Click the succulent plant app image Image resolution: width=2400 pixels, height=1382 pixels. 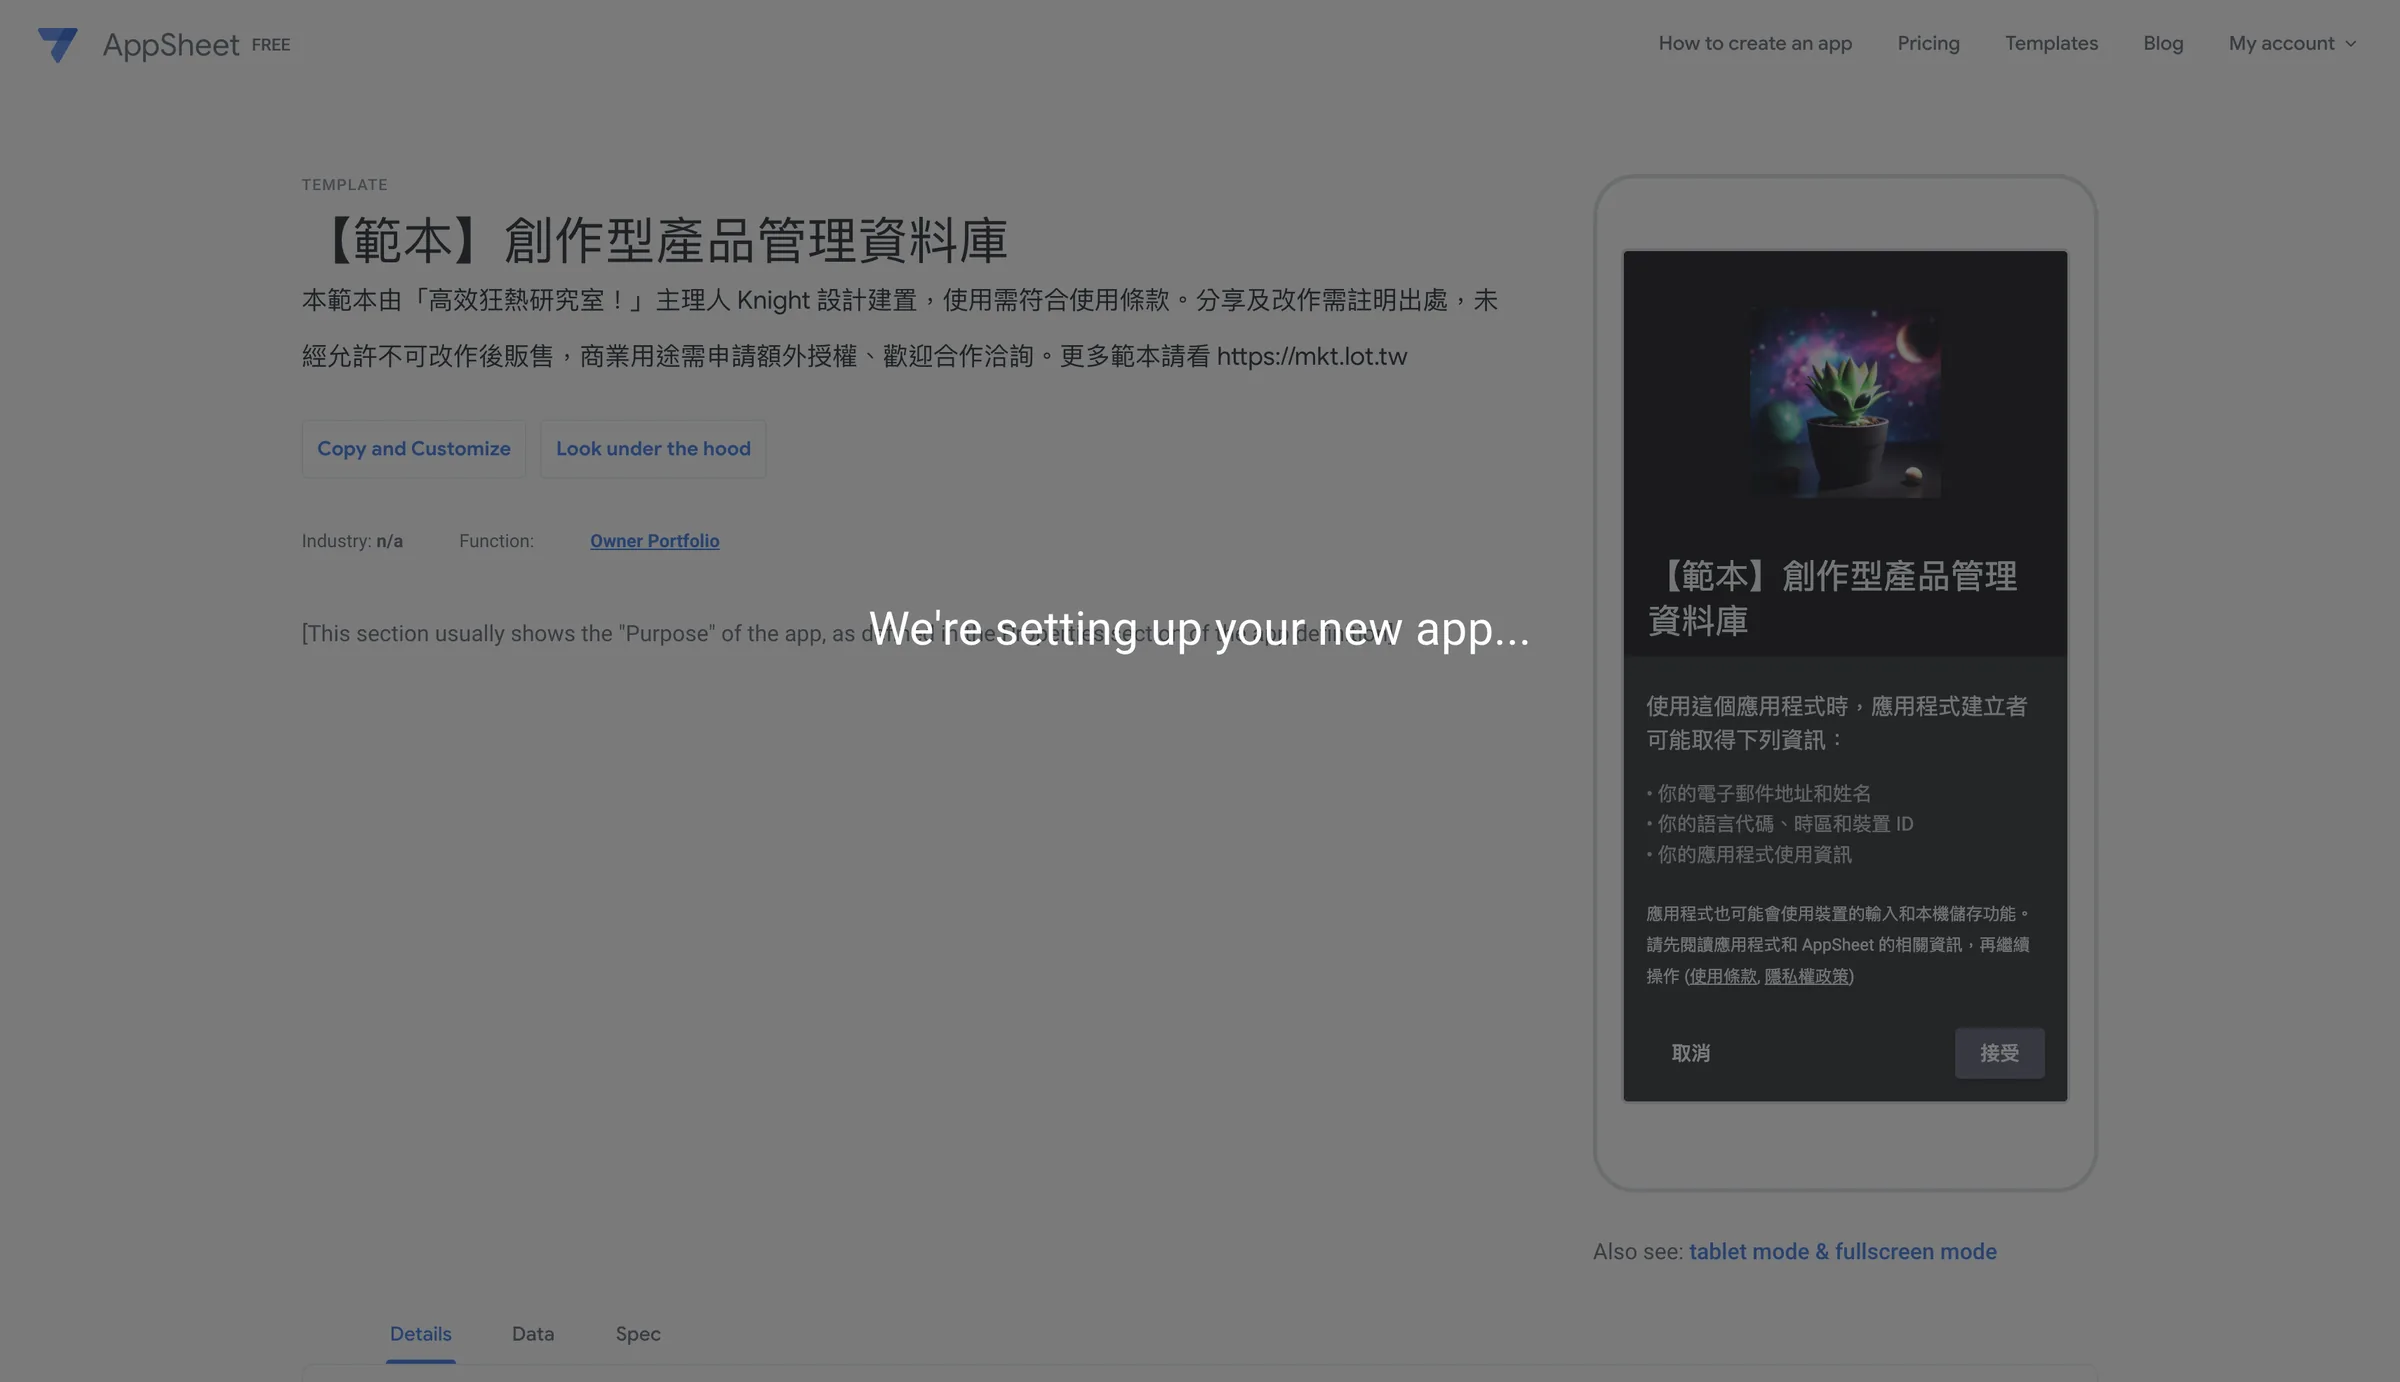tap(1845, 402)
